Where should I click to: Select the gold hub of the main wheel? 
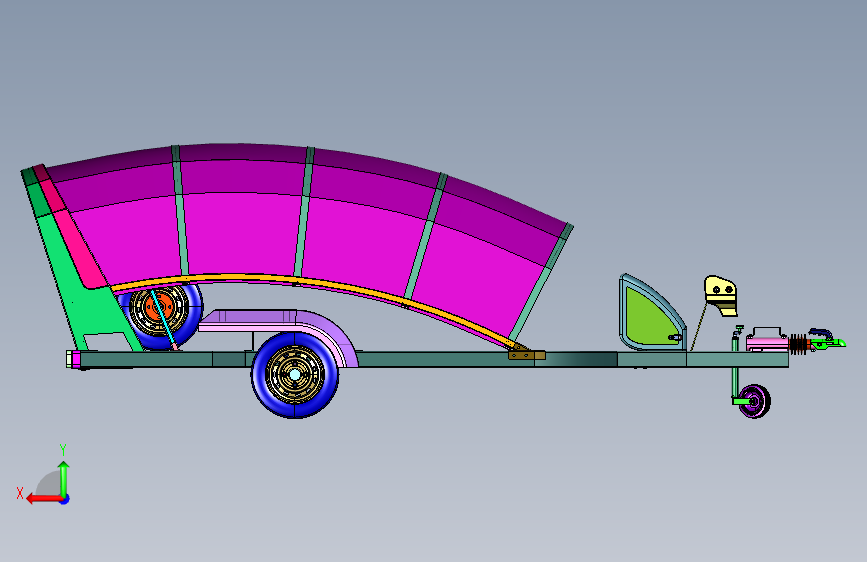click(295, 375)
